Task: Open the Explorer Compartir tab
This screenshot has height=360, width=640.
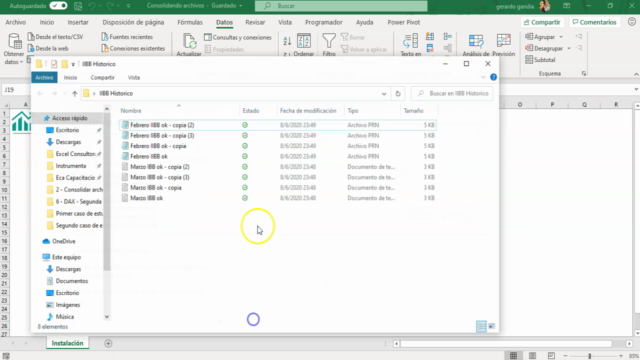Action: pyautogui.click(x=102, y=78)
